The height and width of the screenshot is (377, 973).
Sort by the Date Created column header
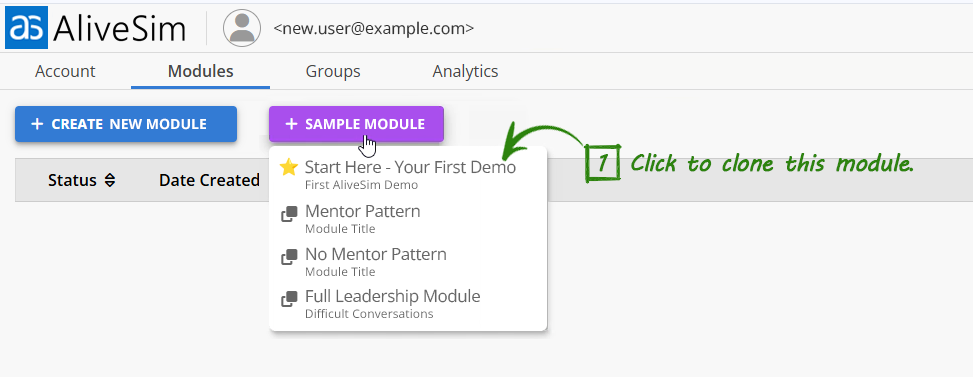[209, 180]
